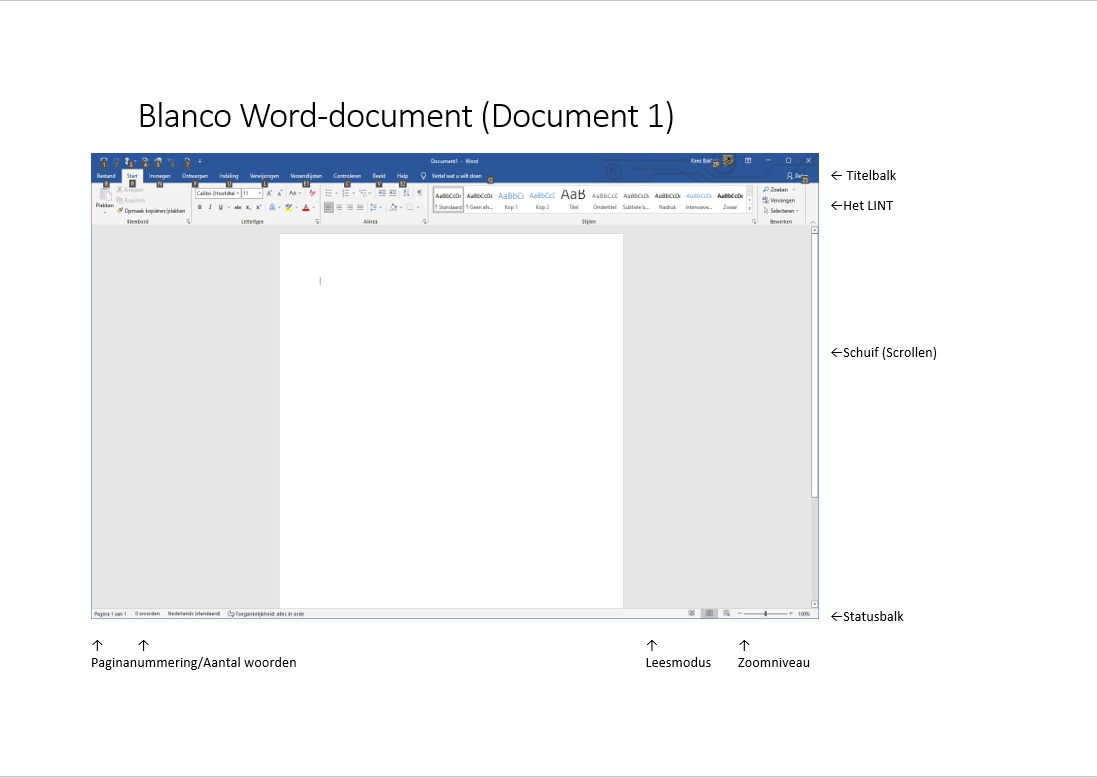Click the sort A-Z icon

click(406, 193)
